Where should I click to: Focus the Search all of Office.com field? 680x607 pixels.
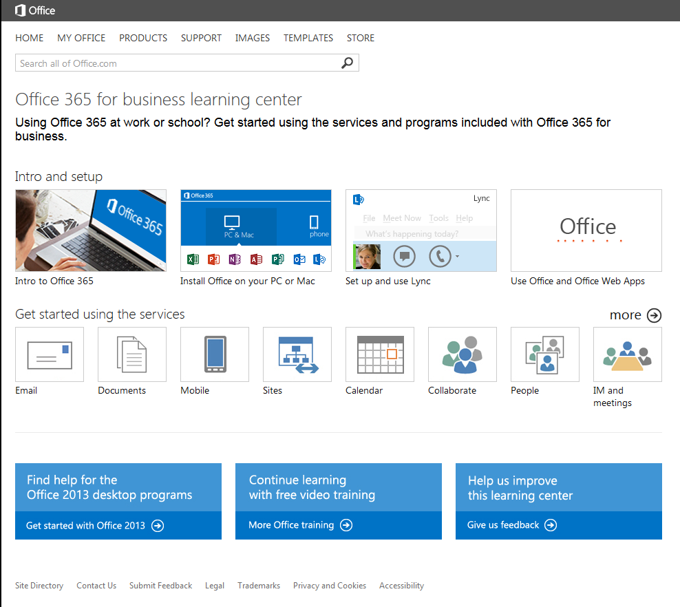point(176,63)
